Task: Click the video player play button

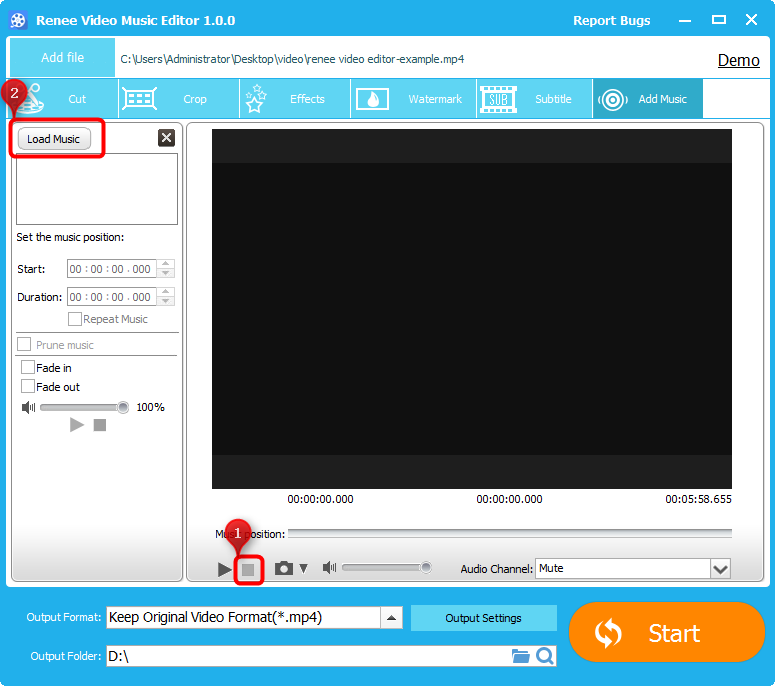Action: click(x=225, y=569)
